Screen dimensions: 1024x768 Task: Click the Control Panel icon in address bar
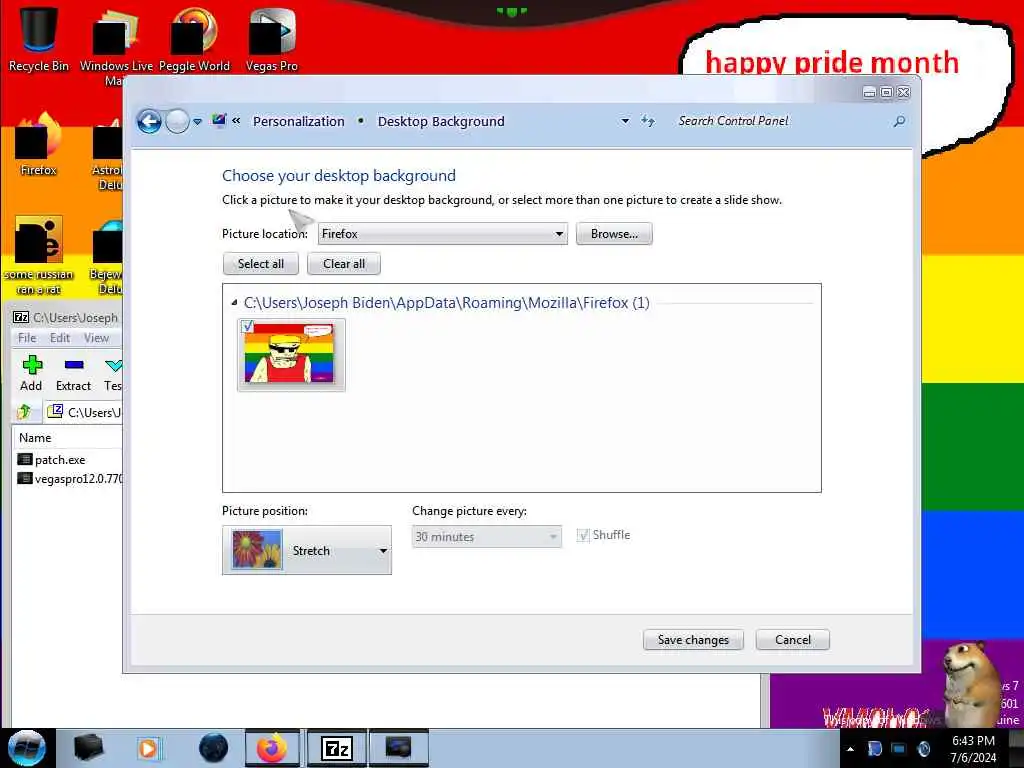click(x=219, y=121)
